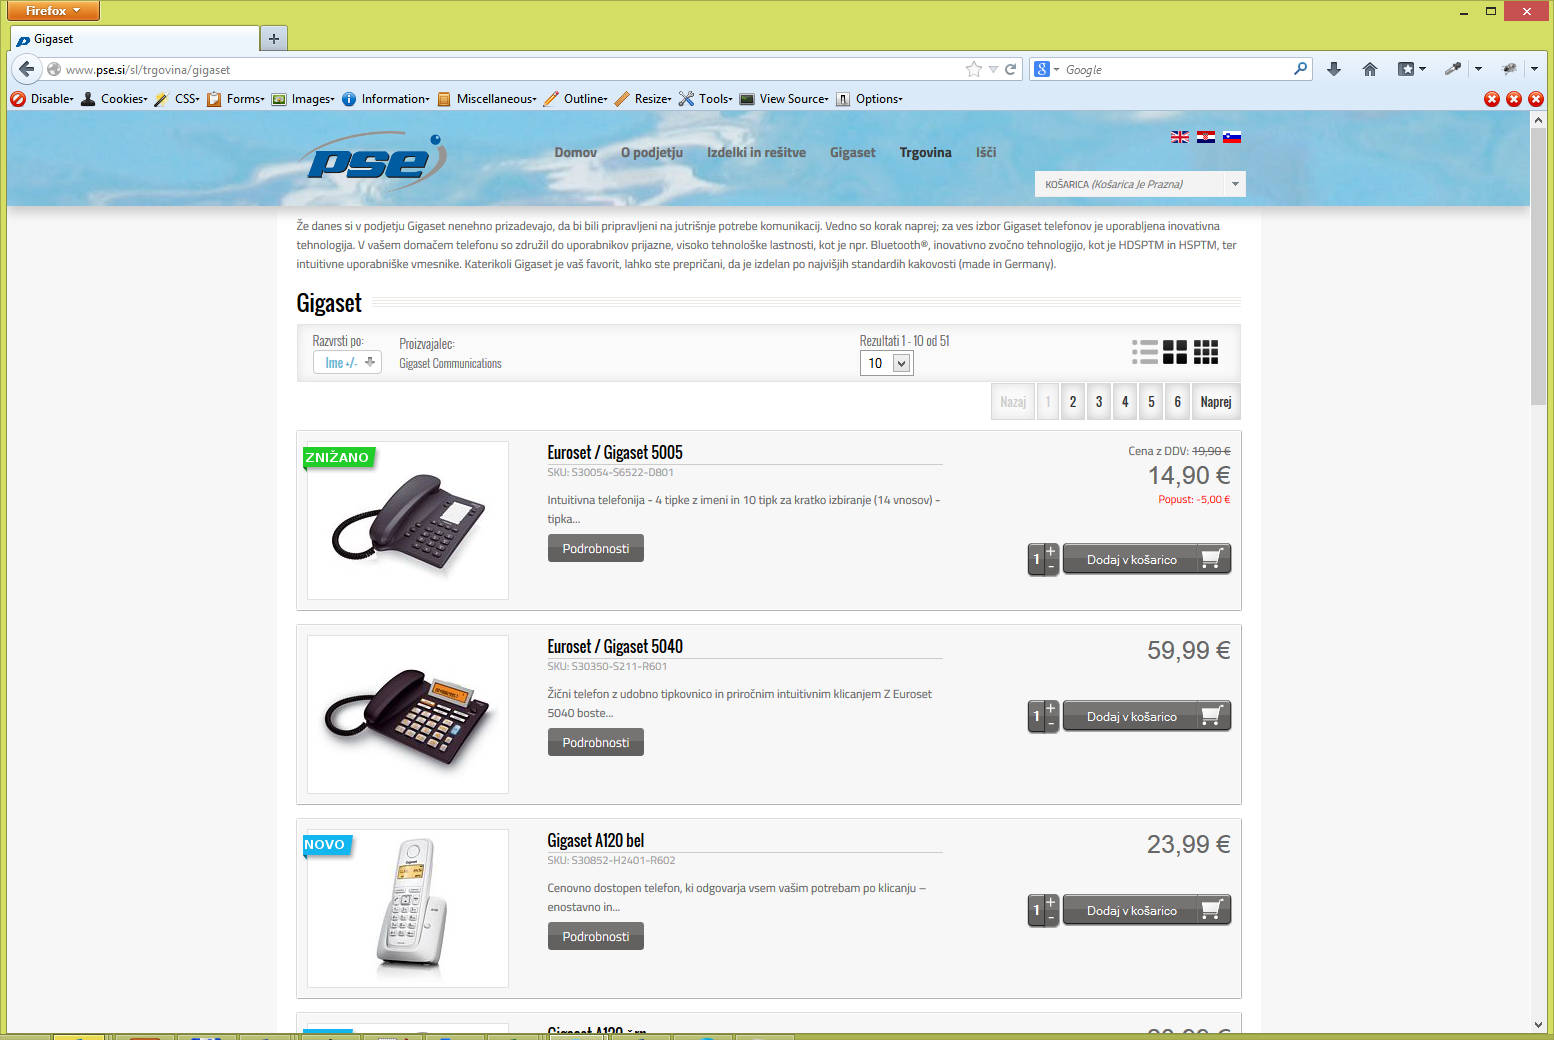Open the search engine selector dropdown
Screen dimensions: 1554x1040
pos(1047,69)
